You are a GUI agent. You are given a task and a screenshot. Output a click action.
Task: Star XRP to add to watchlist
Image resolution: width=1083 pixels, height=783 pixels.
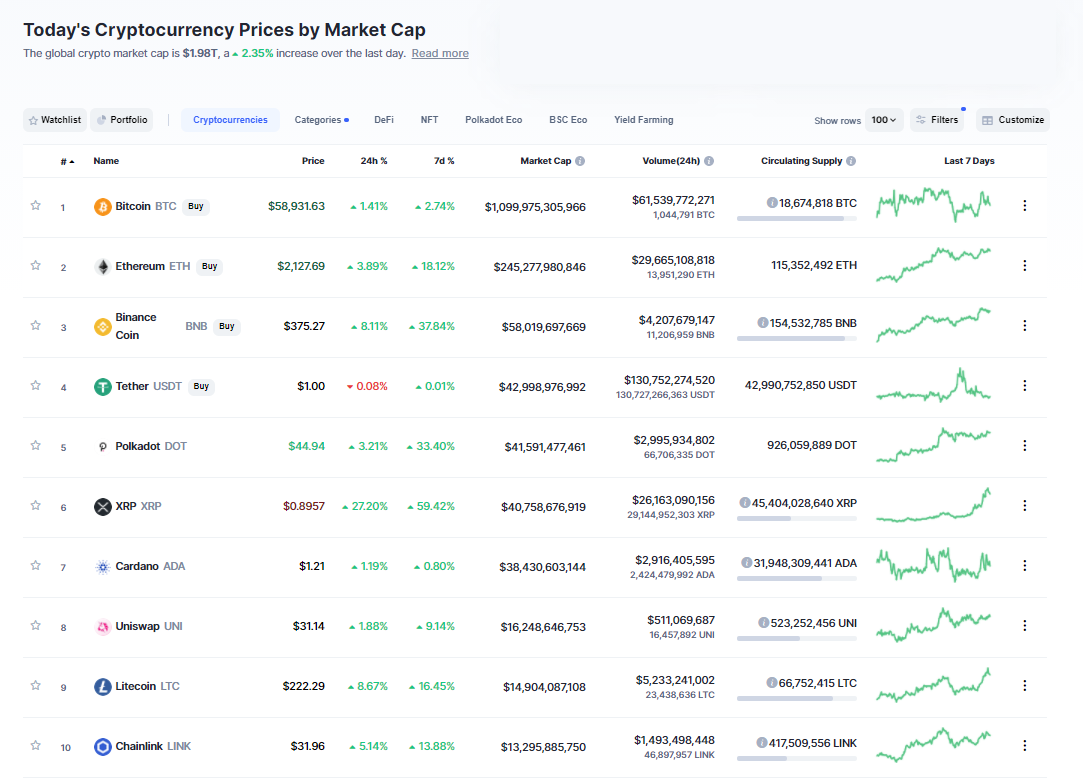(35, 505)
